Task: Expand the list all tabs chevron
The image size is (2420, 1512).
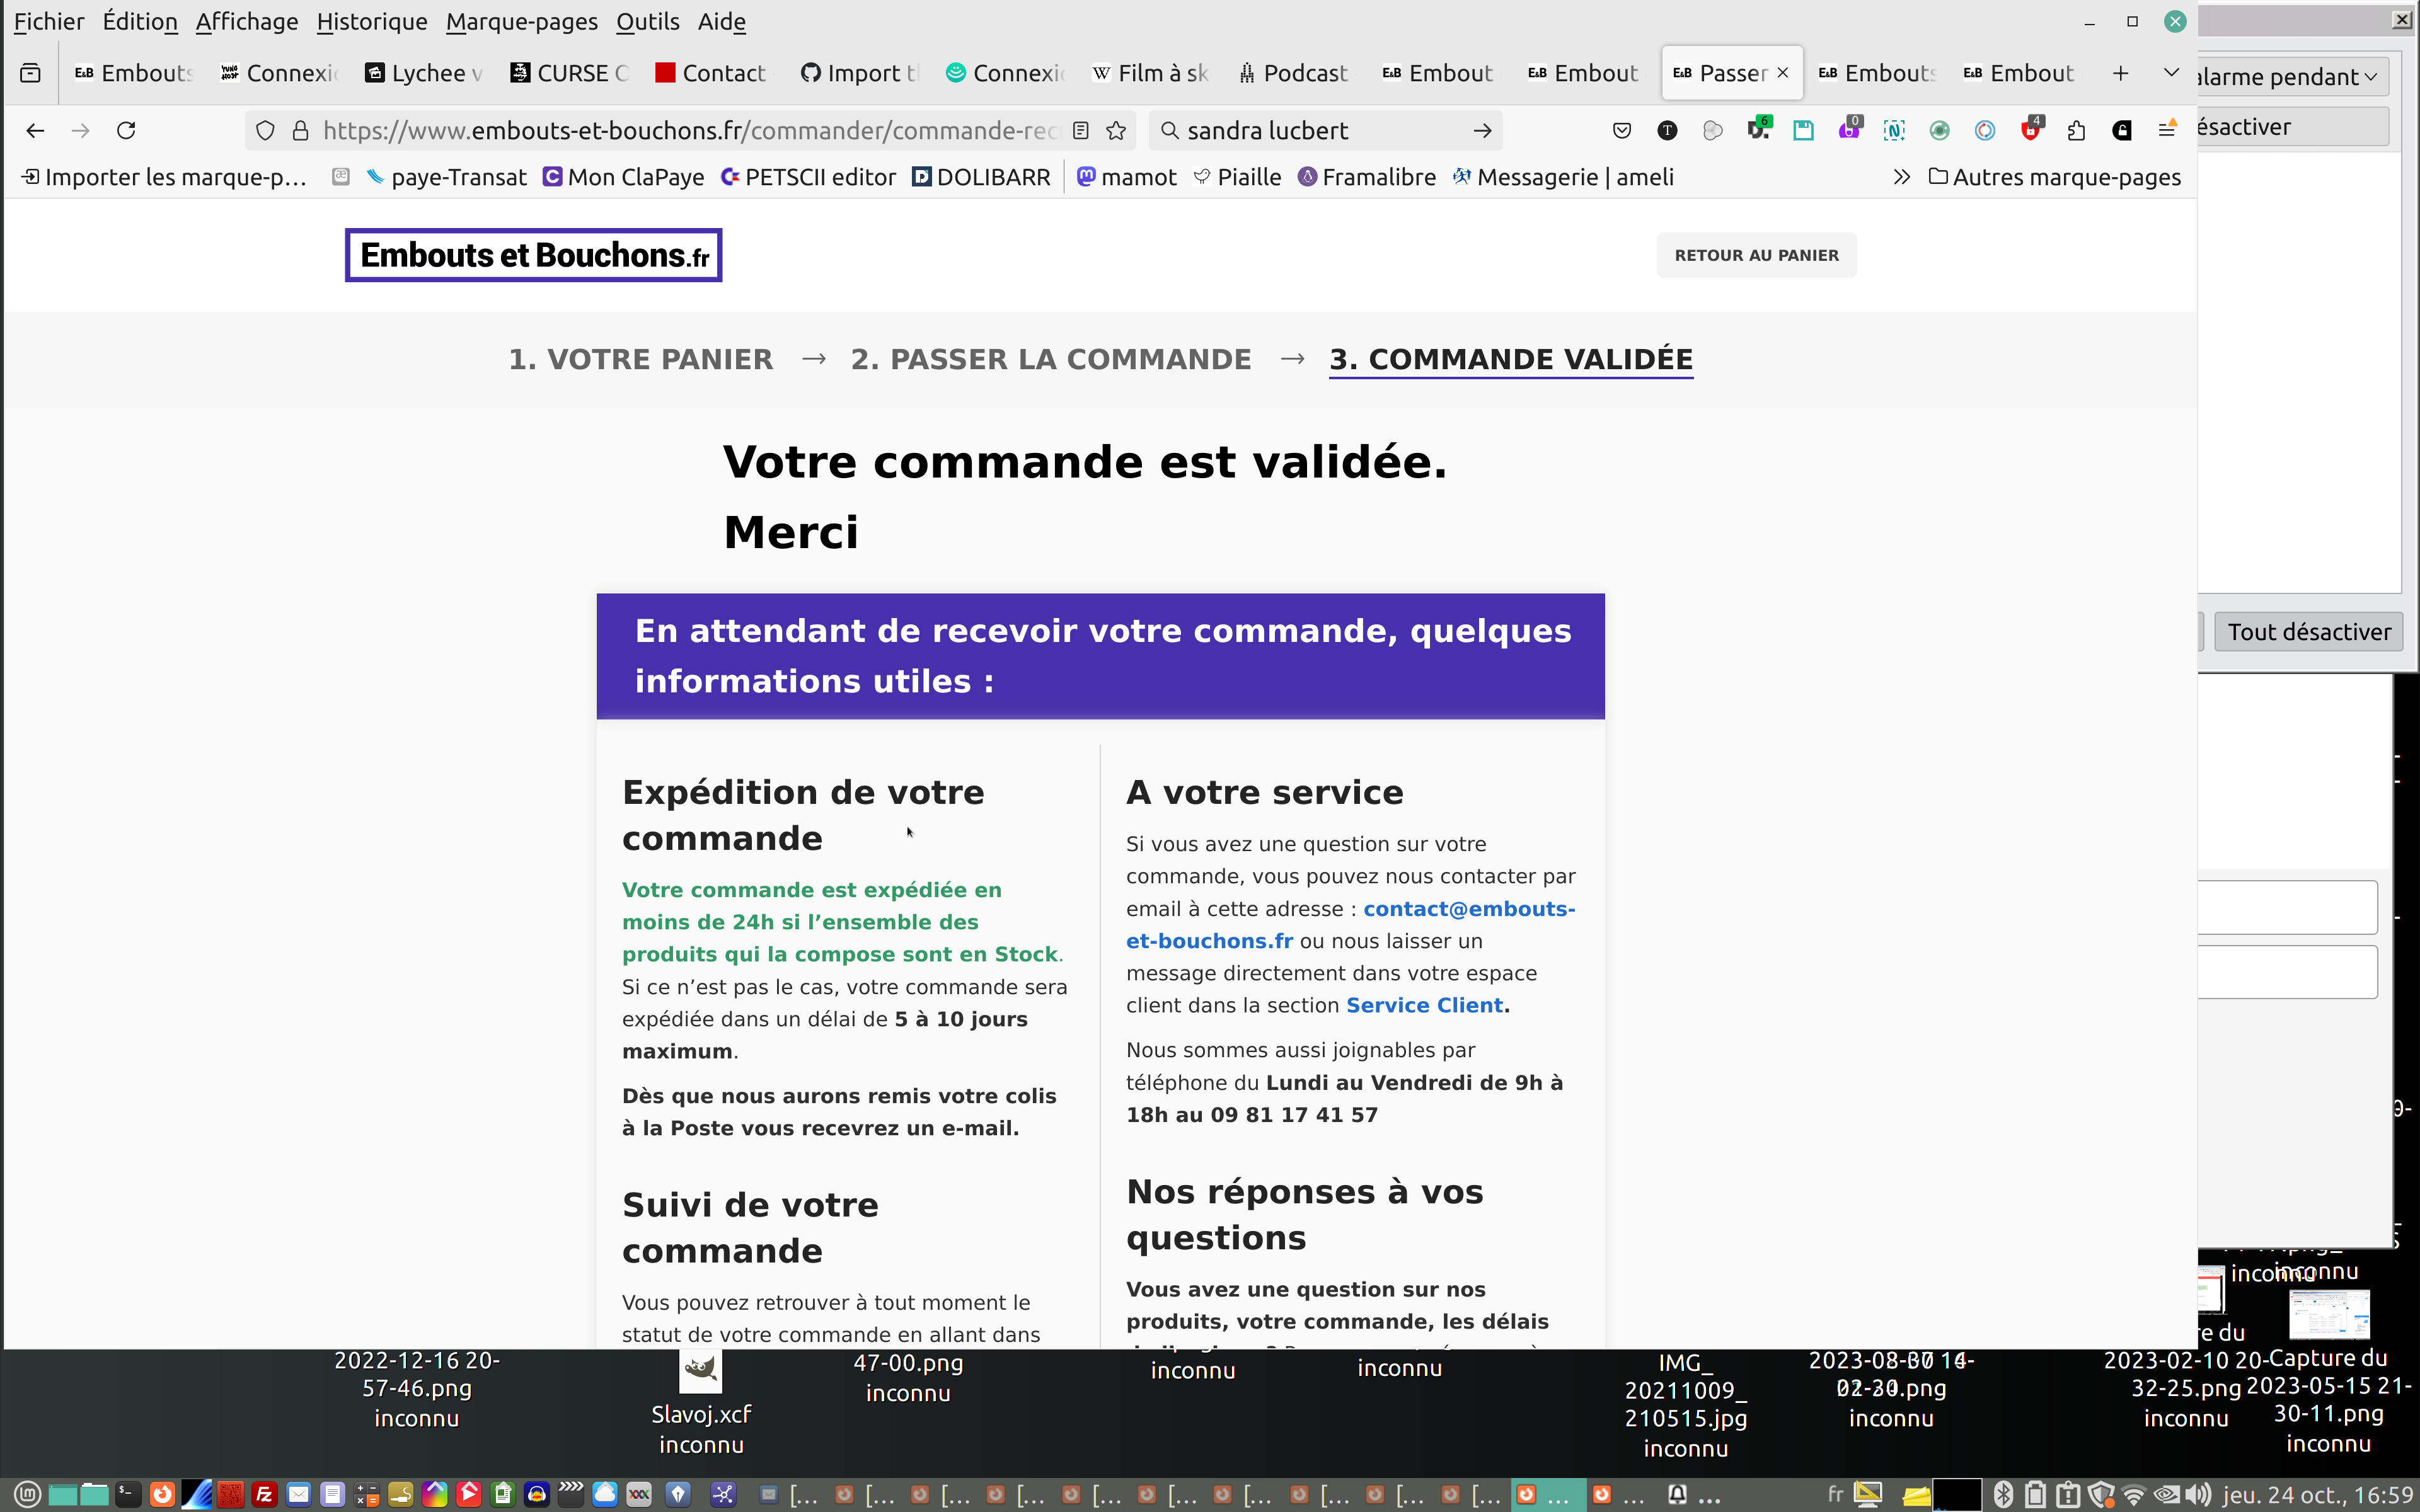Action: pyautogui.click(x=2171, y=73)
